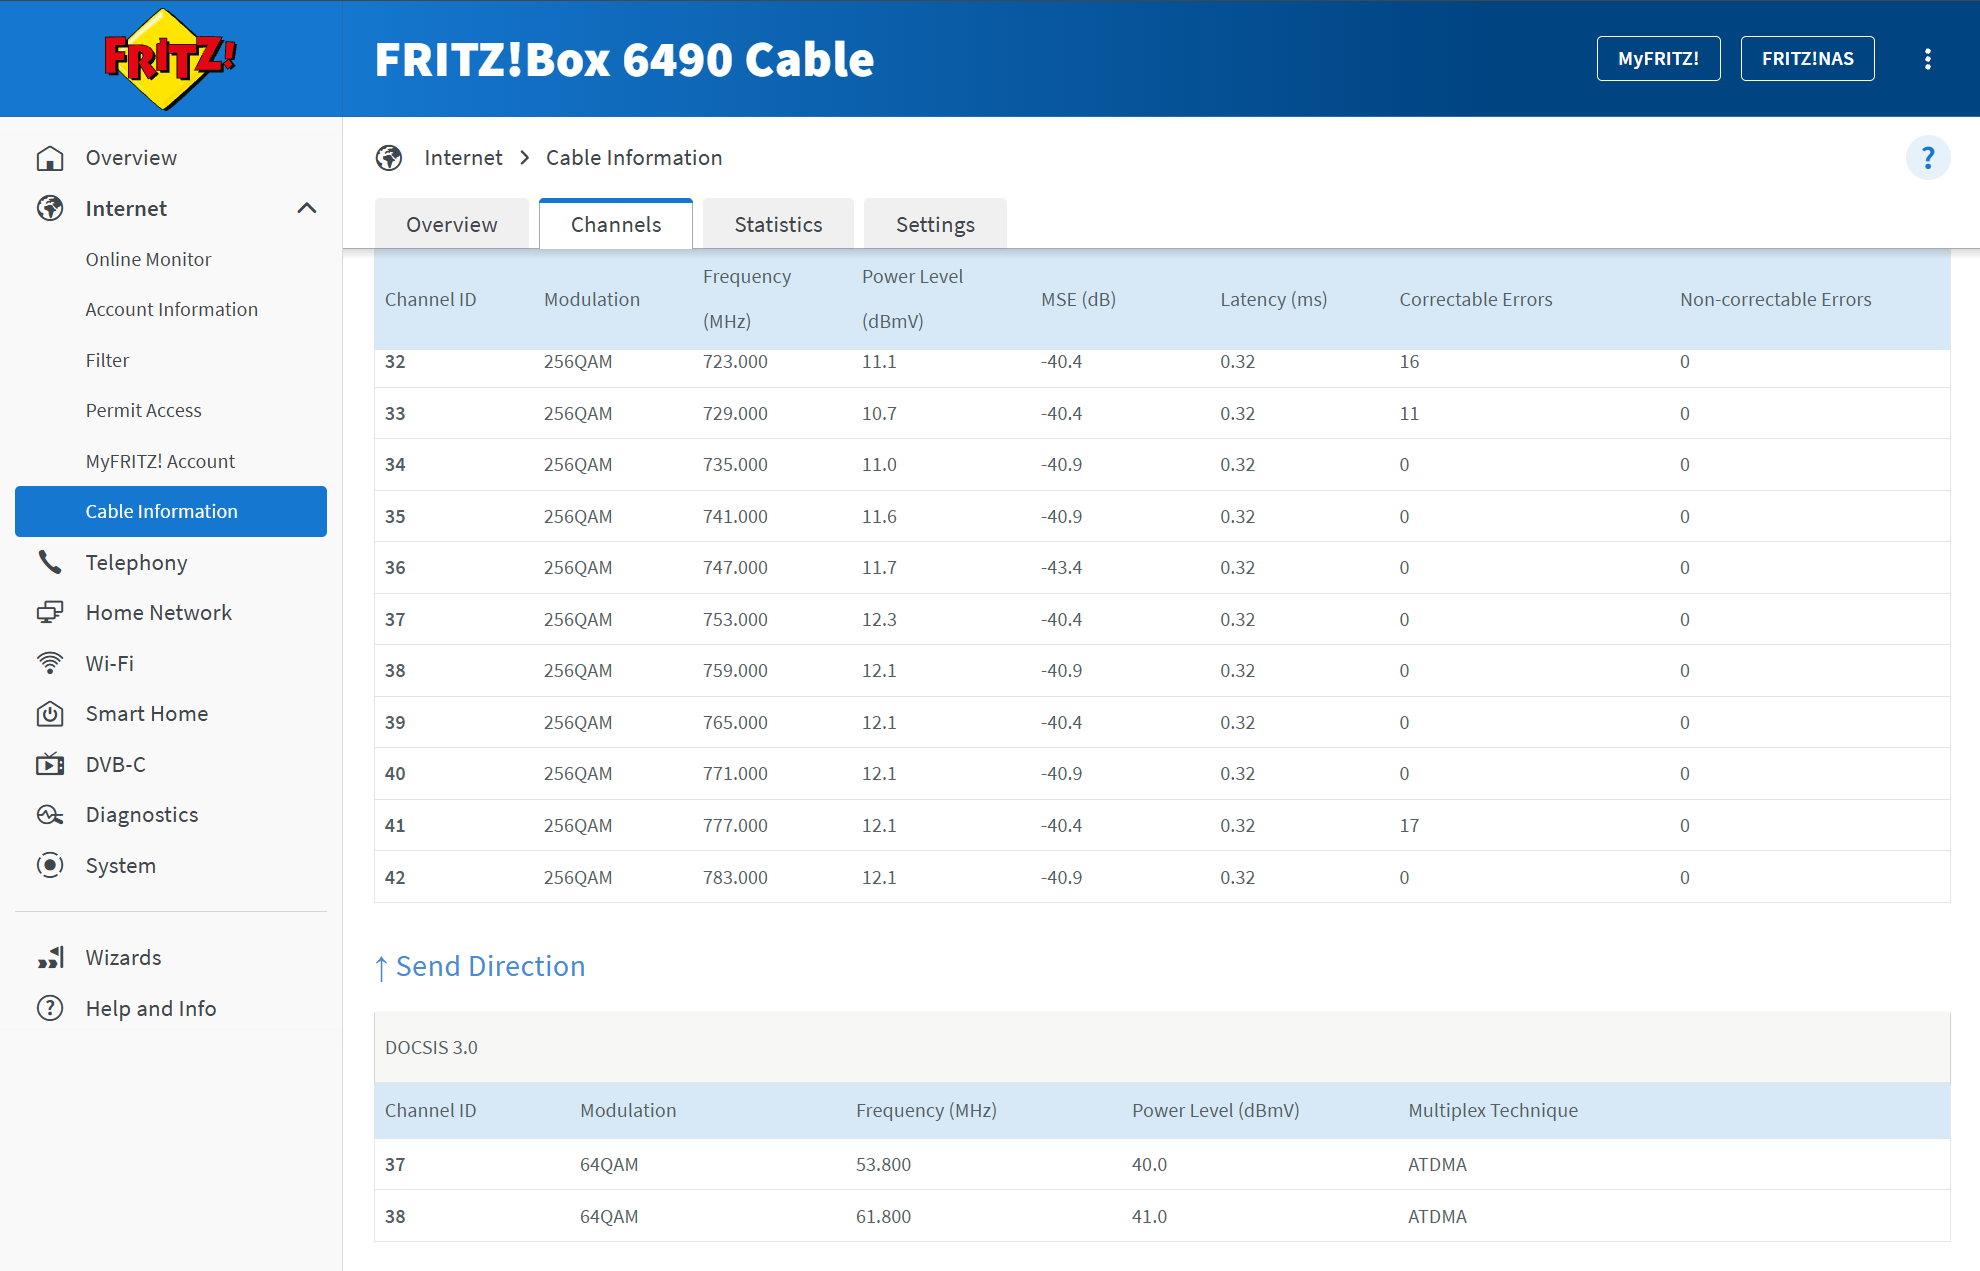This screenshot has width=1980, height=1271.
Task: Open Online Monitor in sidebar
Action: point(148,259)
